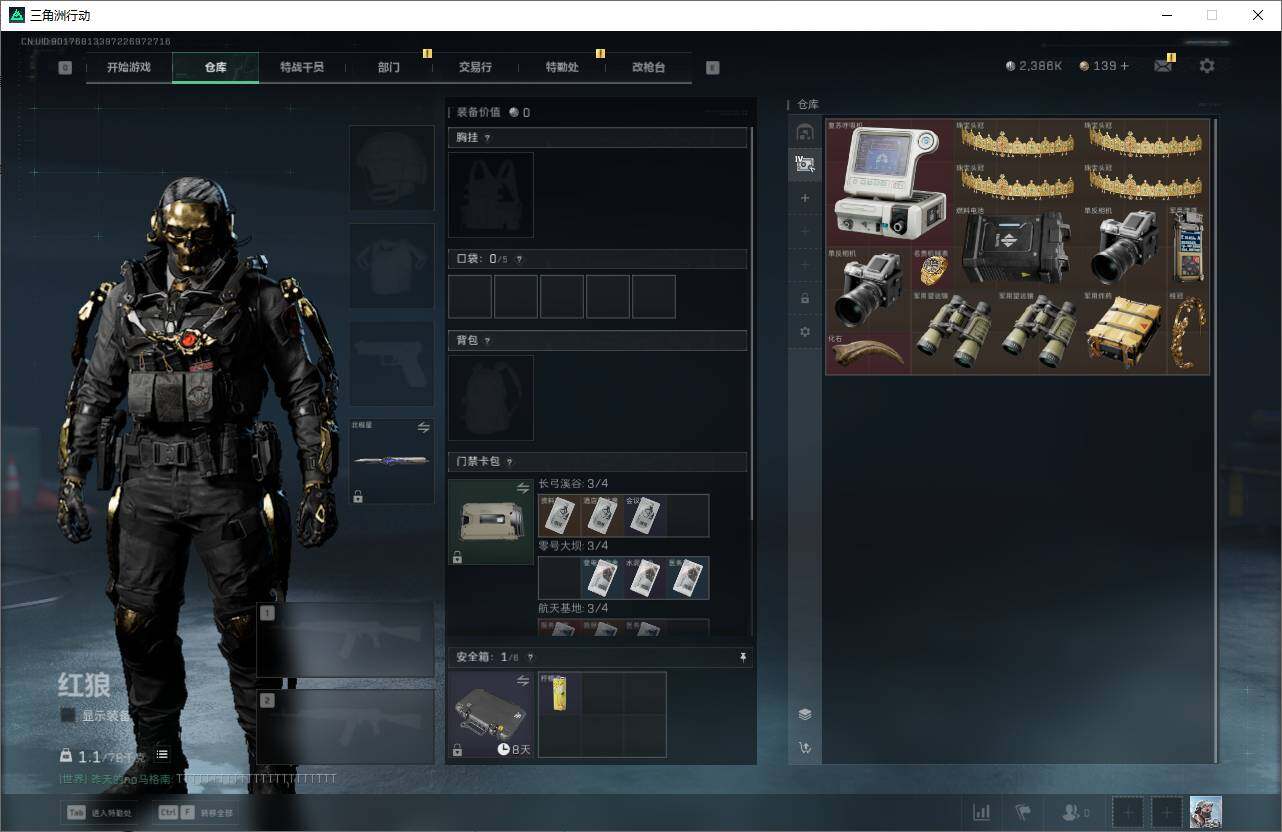Open help tooltip next to 口袋
Screen dimensions: 1282x832
click(519, 259)
